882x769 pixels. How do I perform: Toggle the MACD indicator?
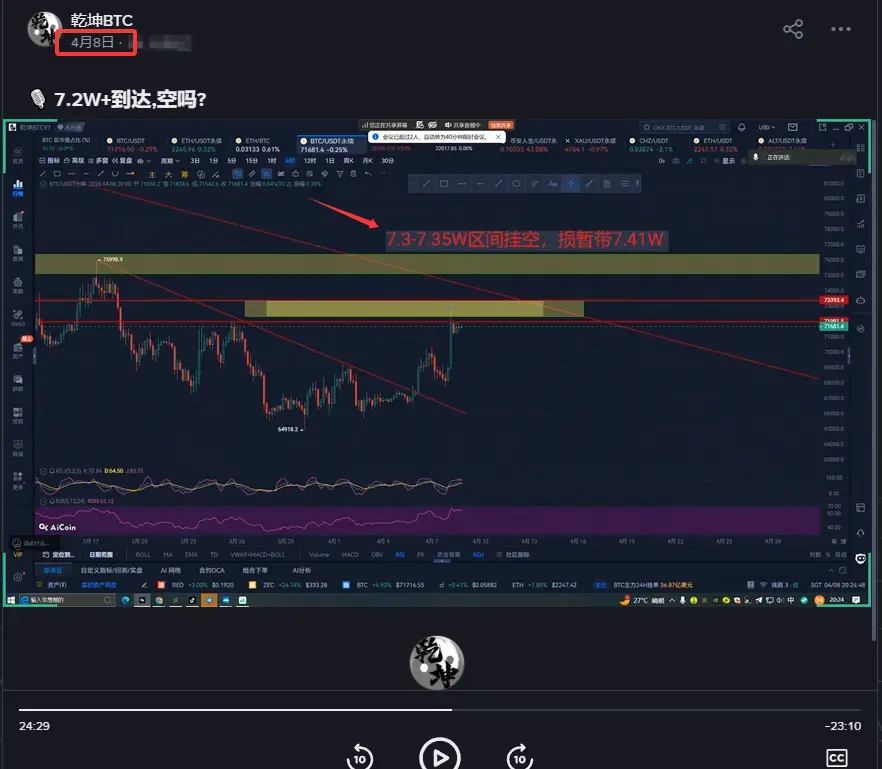click(350, 555)
